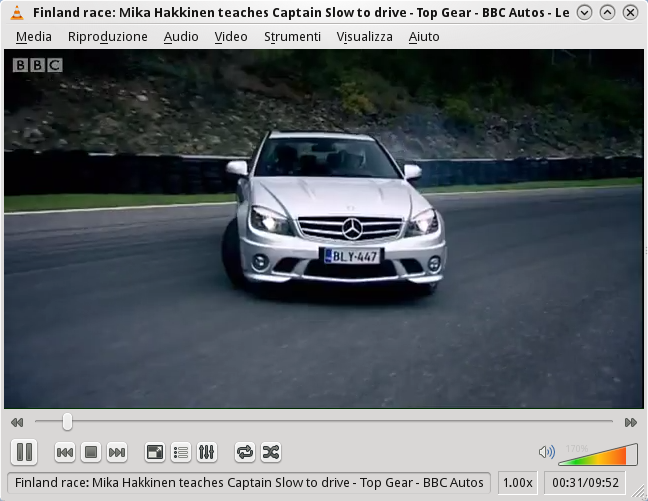
Task: Jump backward with rewind arrows
Action: (17, 422)
